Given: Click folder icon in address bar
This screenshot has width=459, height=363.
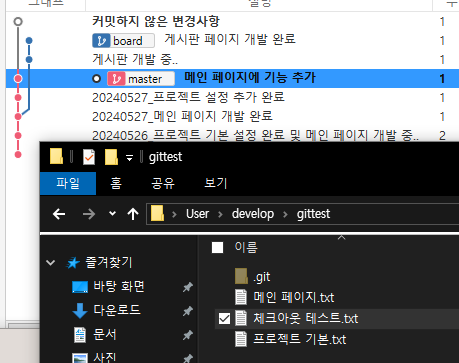Looking at the screenshot, I should click(157, 213).
